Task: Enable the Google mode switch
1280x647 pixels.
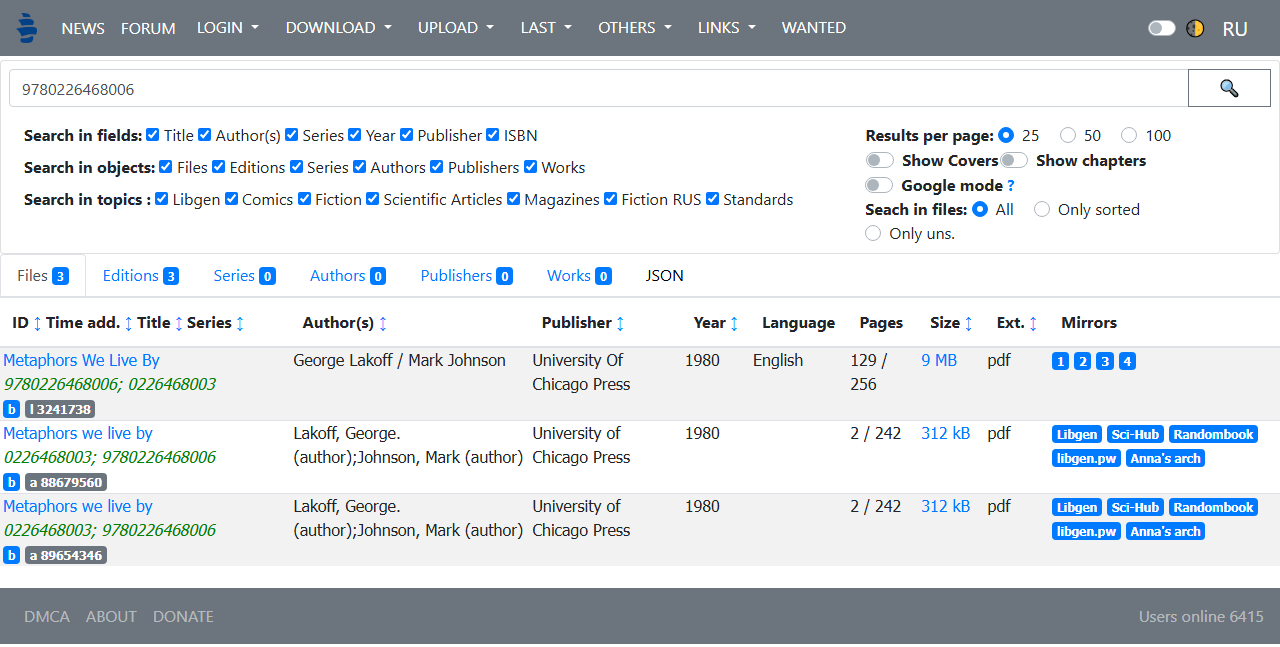Action: click(x=880, y=185)
